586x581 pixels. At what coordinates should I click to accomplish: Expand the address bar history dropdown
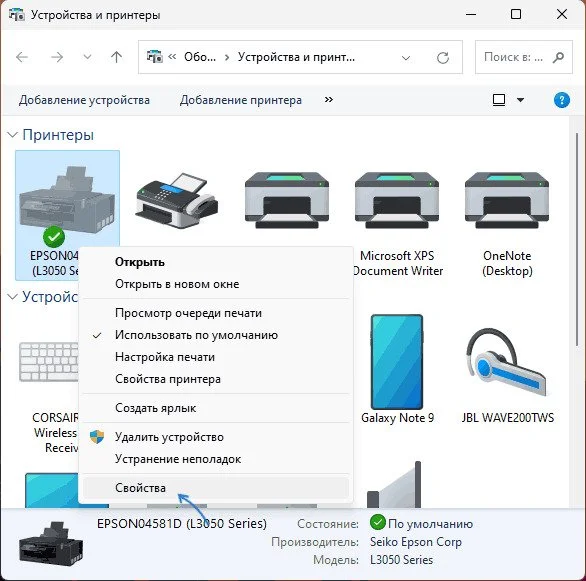coord(406,58)
